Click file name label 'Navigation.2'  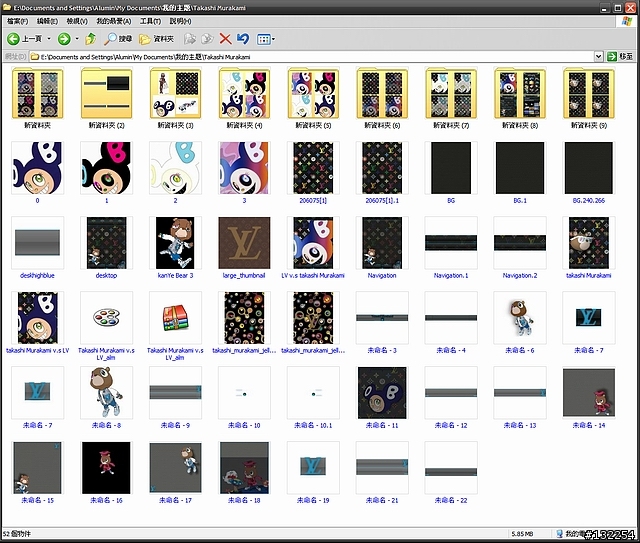click(520, 276)
